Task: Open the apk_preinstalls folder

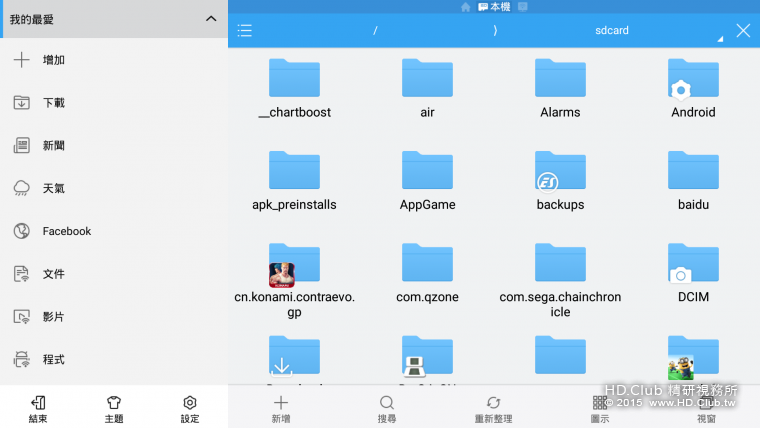Action: click(294, 181)
